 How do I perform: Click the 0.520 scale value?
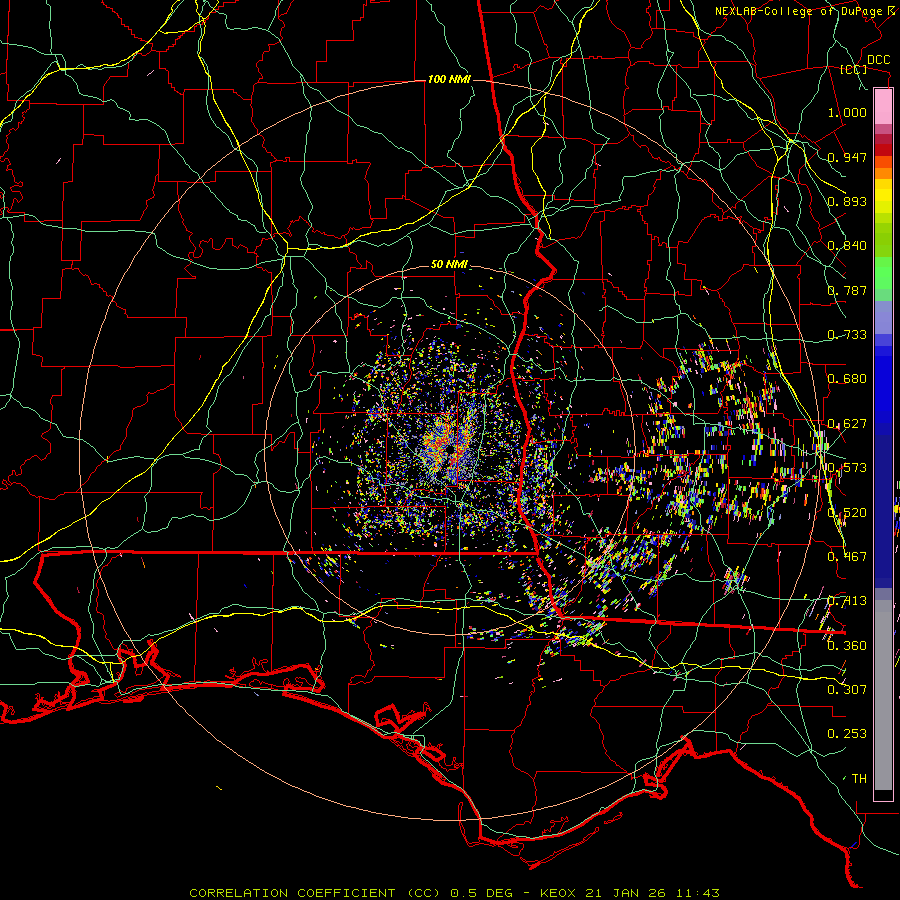click(x=847, y=513)
